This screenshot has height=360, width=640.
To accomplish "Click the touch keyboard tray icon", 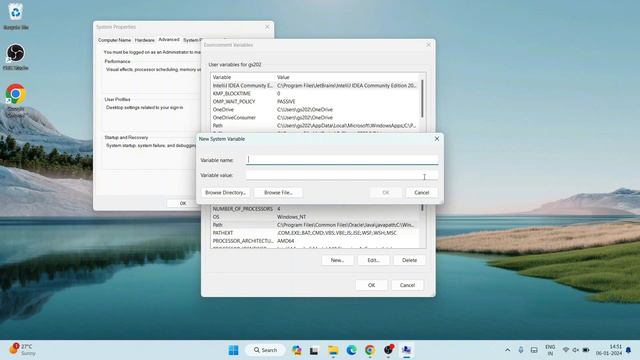I will point(534,350).
